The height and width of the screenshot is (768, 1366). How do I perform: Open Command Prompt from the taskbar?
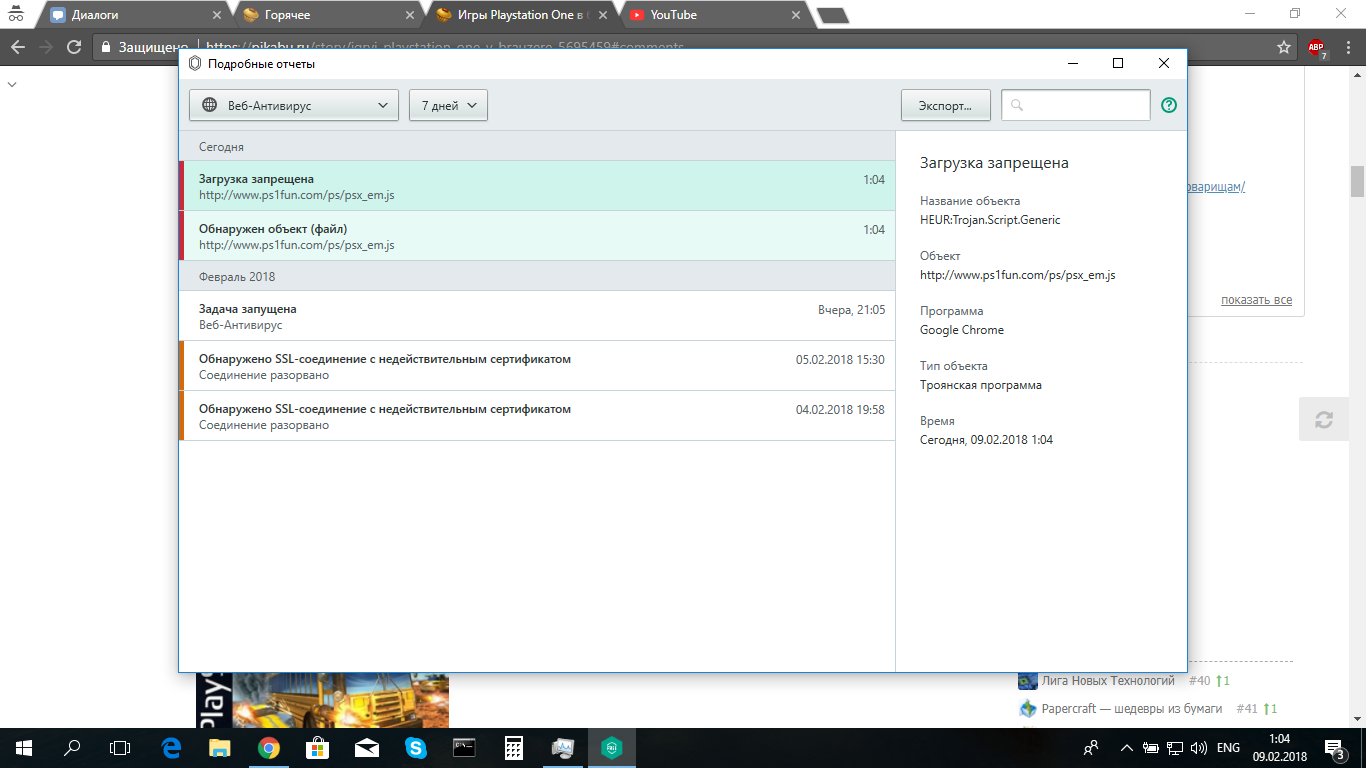[x=464, y=747]
